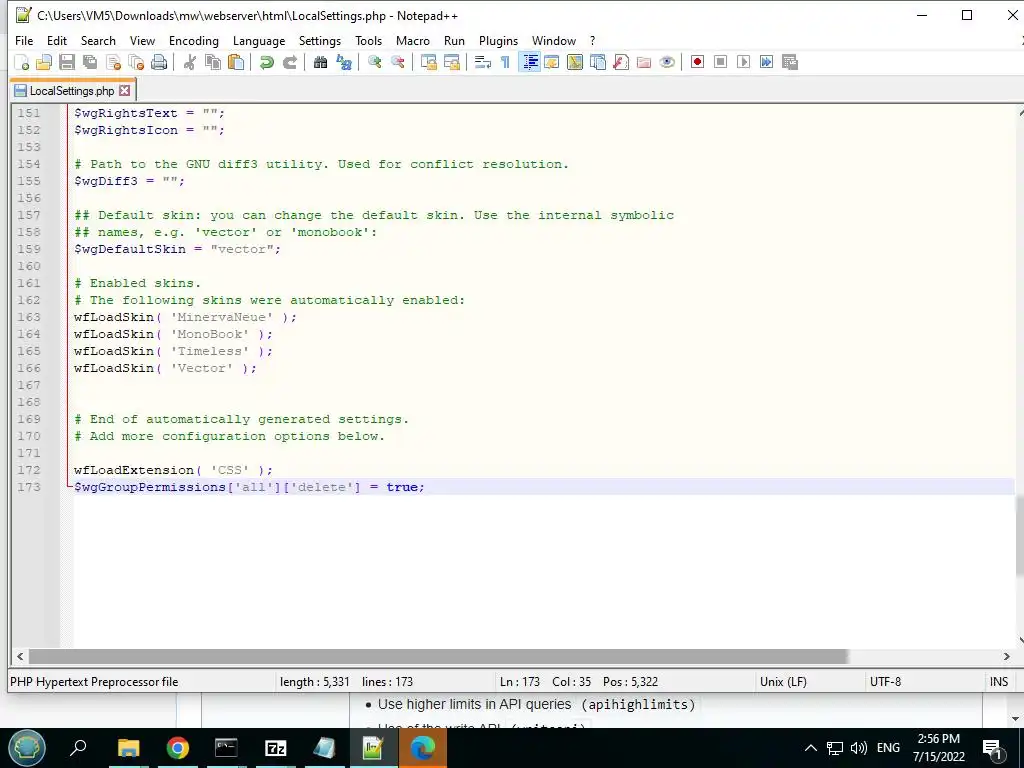Switch to Microsoft Edge in the taskbar
The image size is (1024, 768).
[423, 748]
